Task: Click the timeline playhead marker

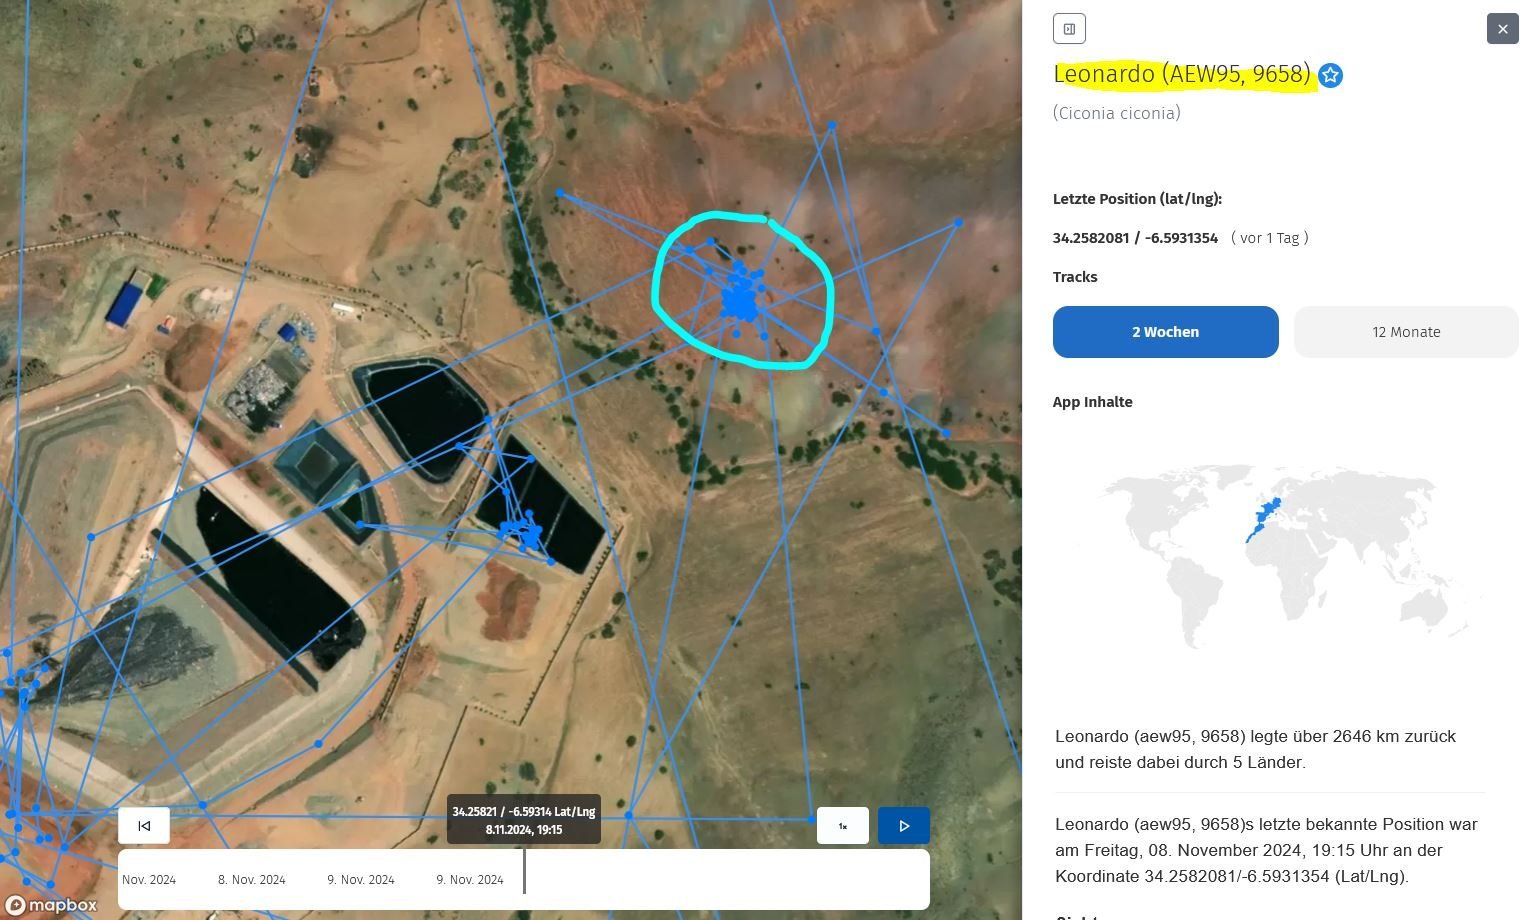Action: point(524,872)
